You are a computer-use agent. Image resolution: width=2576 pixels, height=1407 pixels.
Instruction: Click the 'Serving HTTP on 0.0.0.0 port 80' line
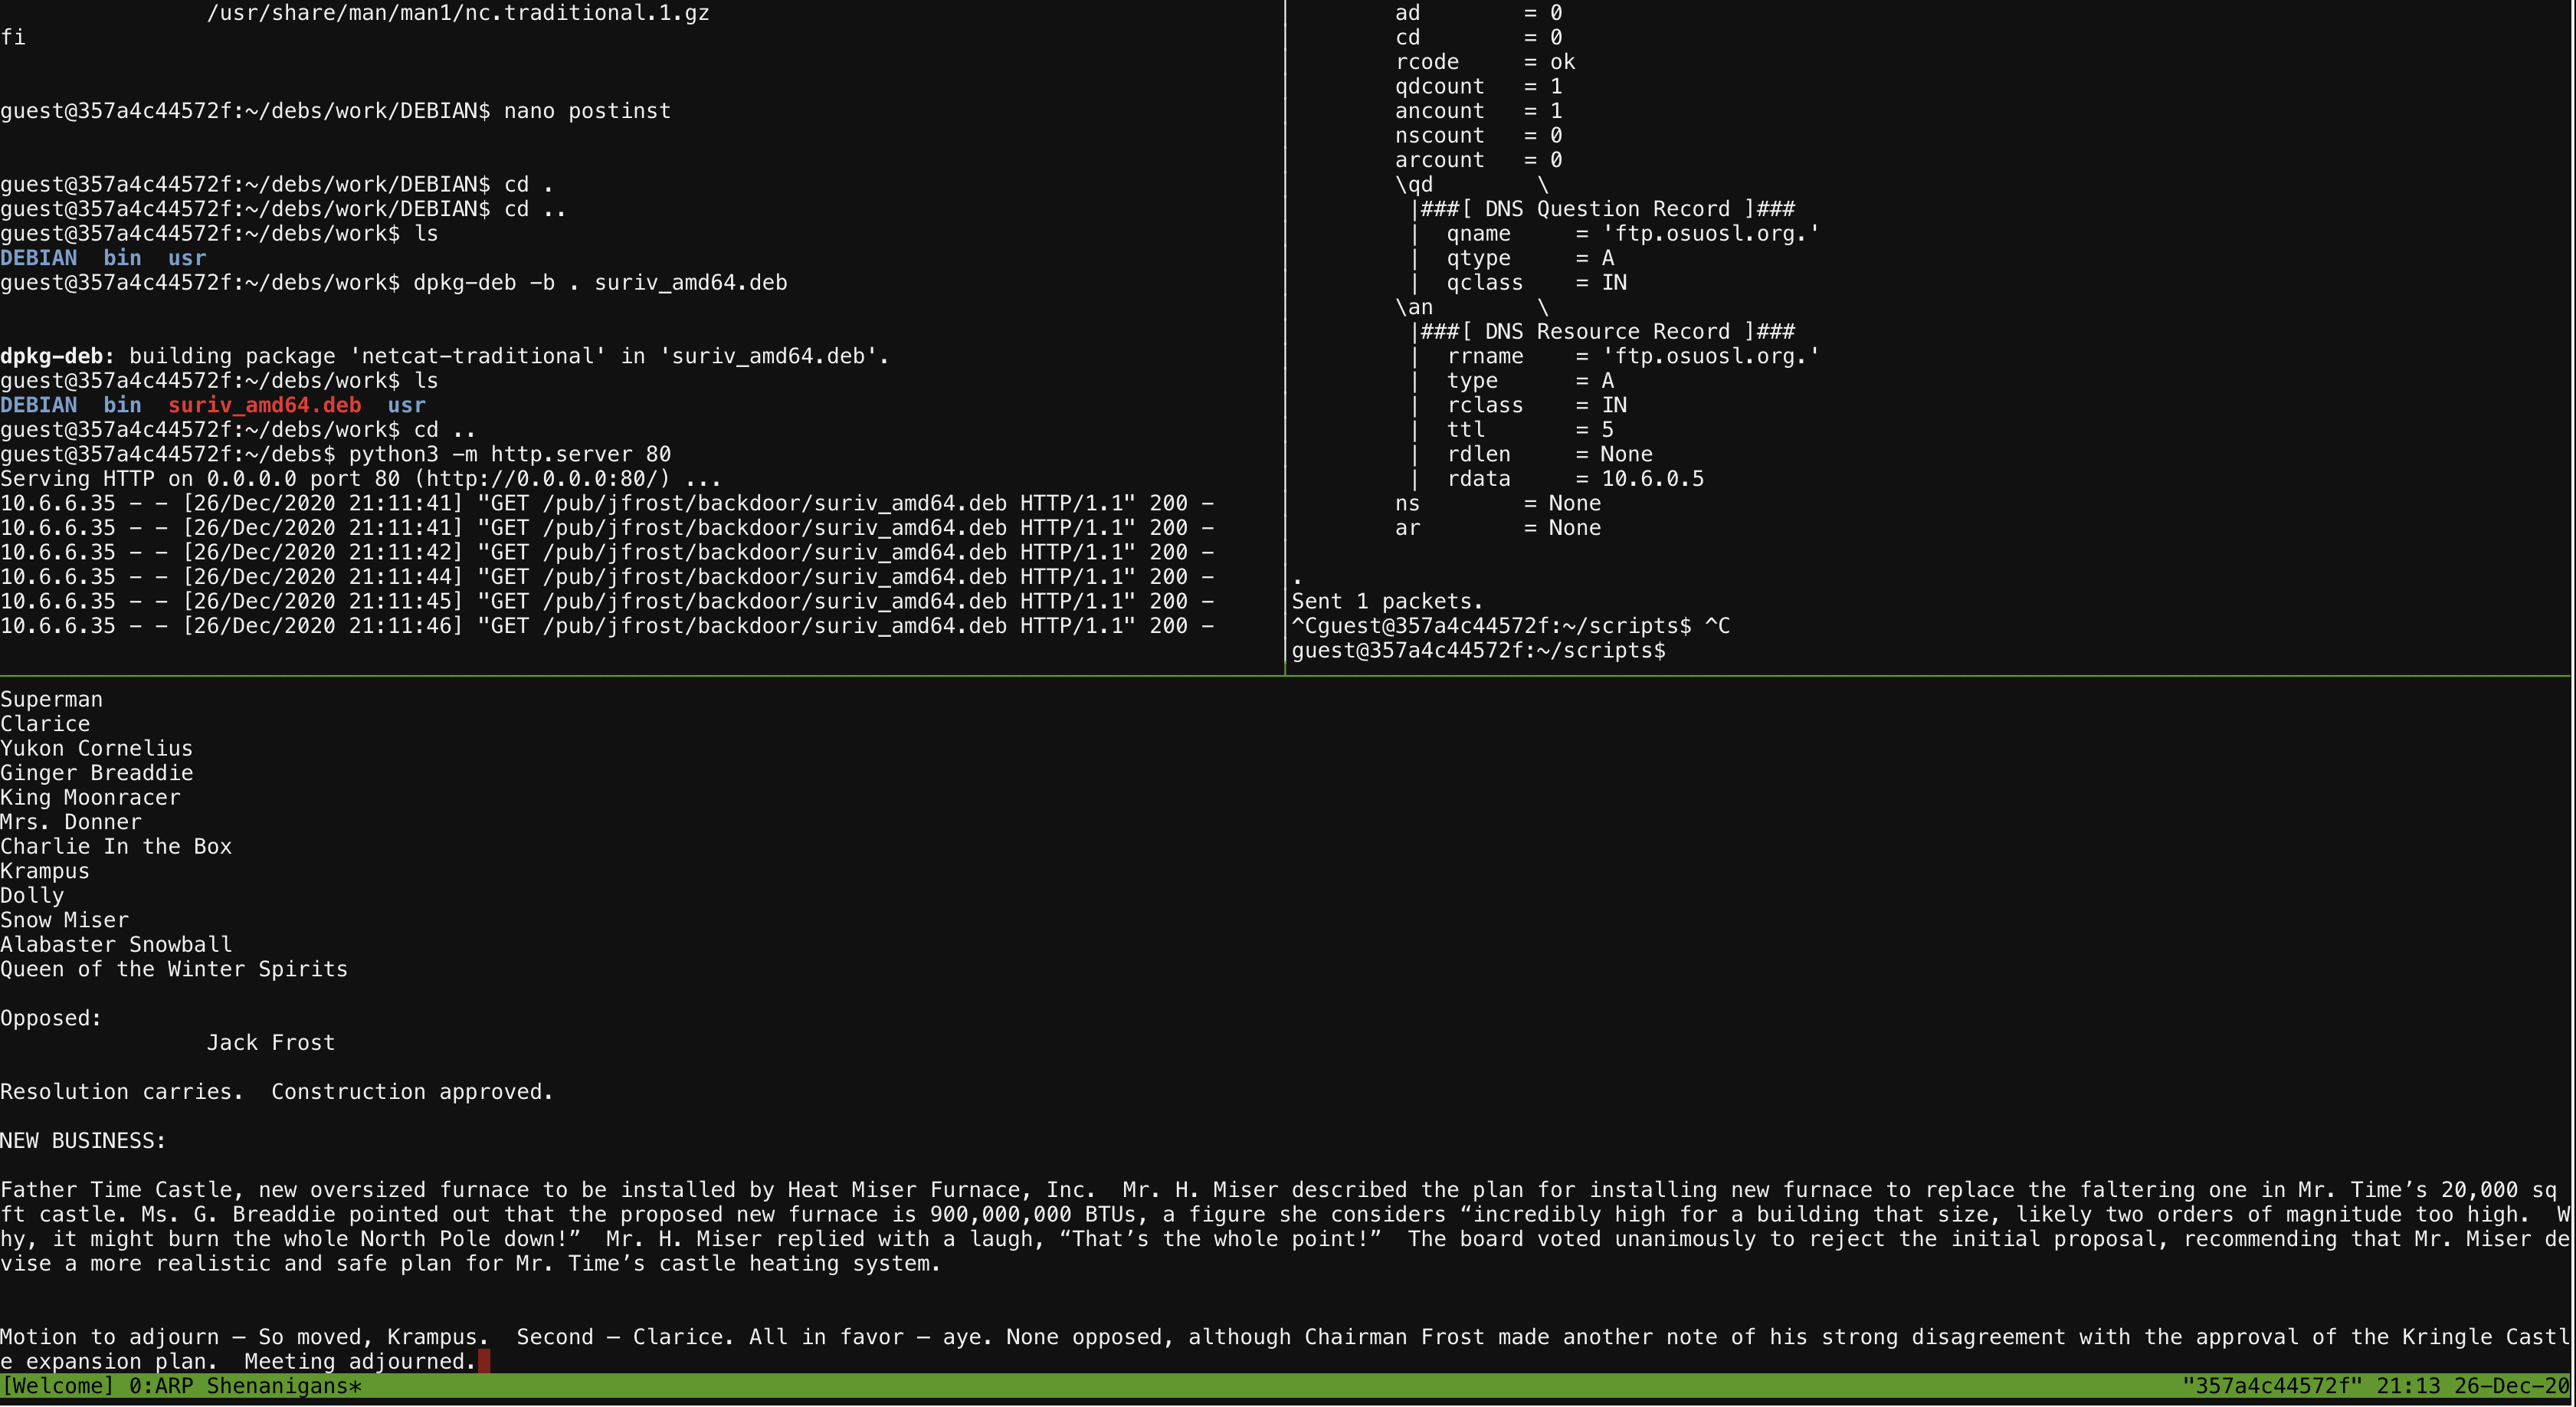point(361,479)
